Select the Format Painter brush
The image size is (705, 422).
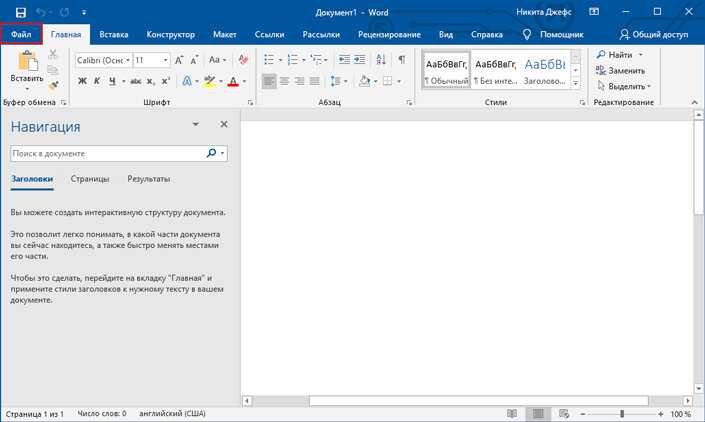[54, 85]
